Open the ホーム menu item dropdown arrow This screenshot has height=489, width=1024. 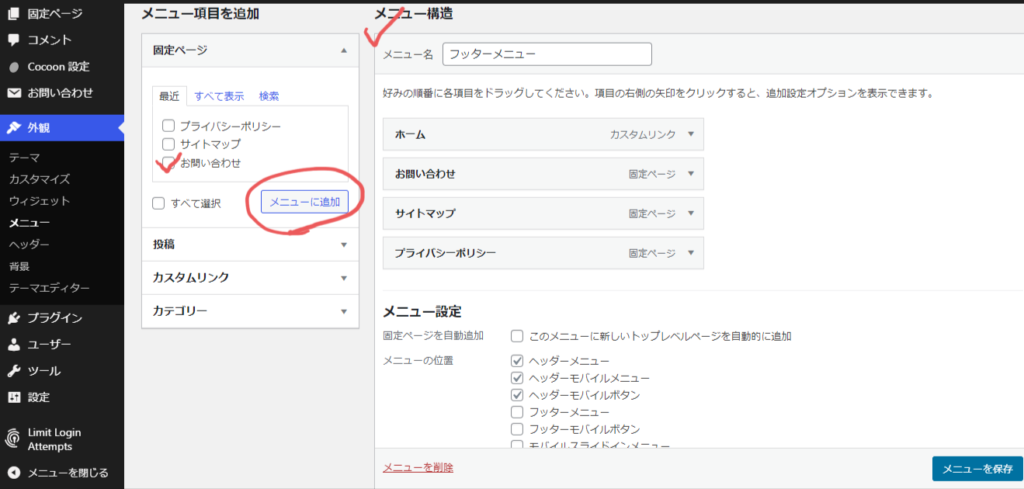[x=689, y=134]
